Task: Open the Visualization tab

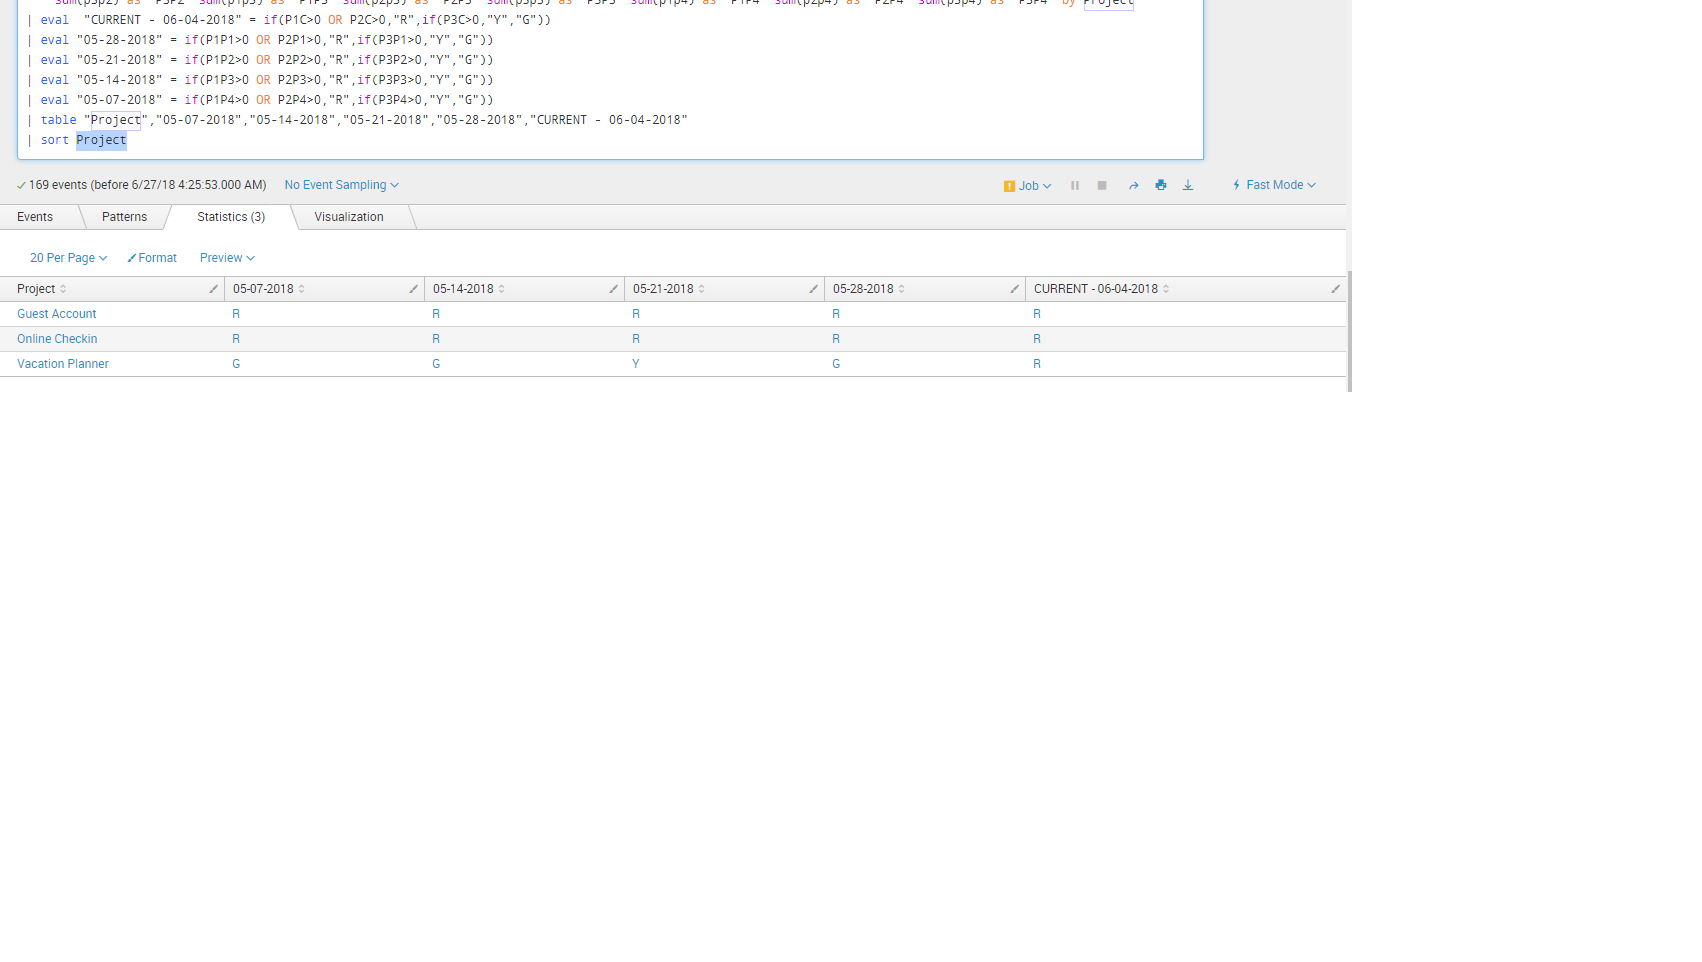Action: pos(349,217)
